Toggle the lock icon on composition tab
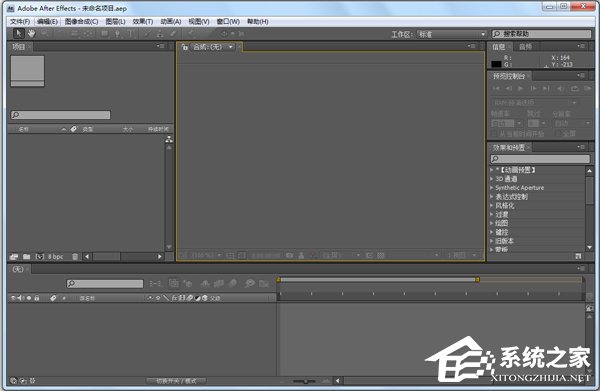 coord(185,47)
